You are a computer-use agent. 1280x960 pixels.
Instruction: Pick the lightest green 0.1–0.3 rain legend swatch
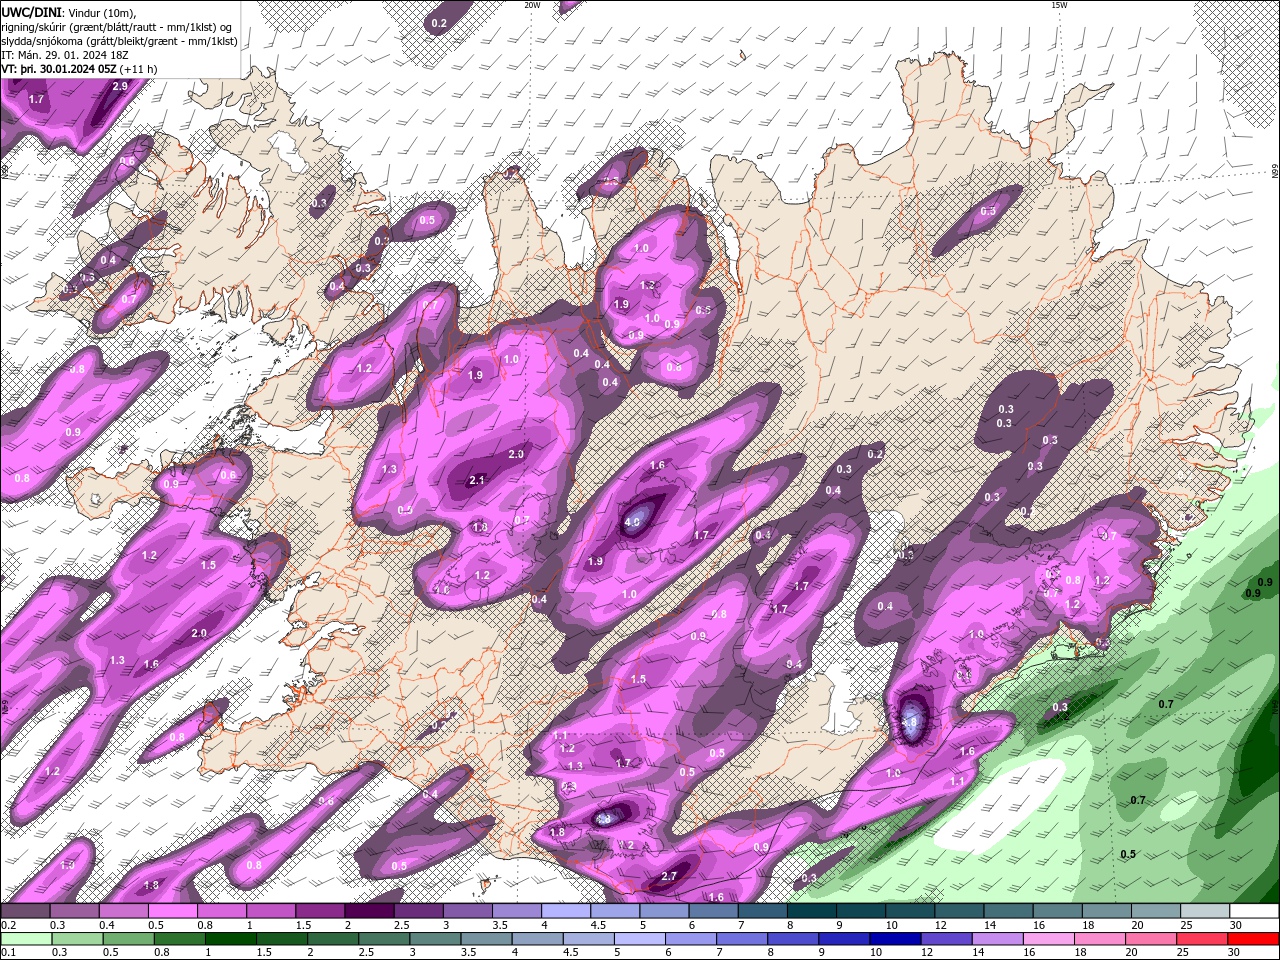(x=25, y=939)
